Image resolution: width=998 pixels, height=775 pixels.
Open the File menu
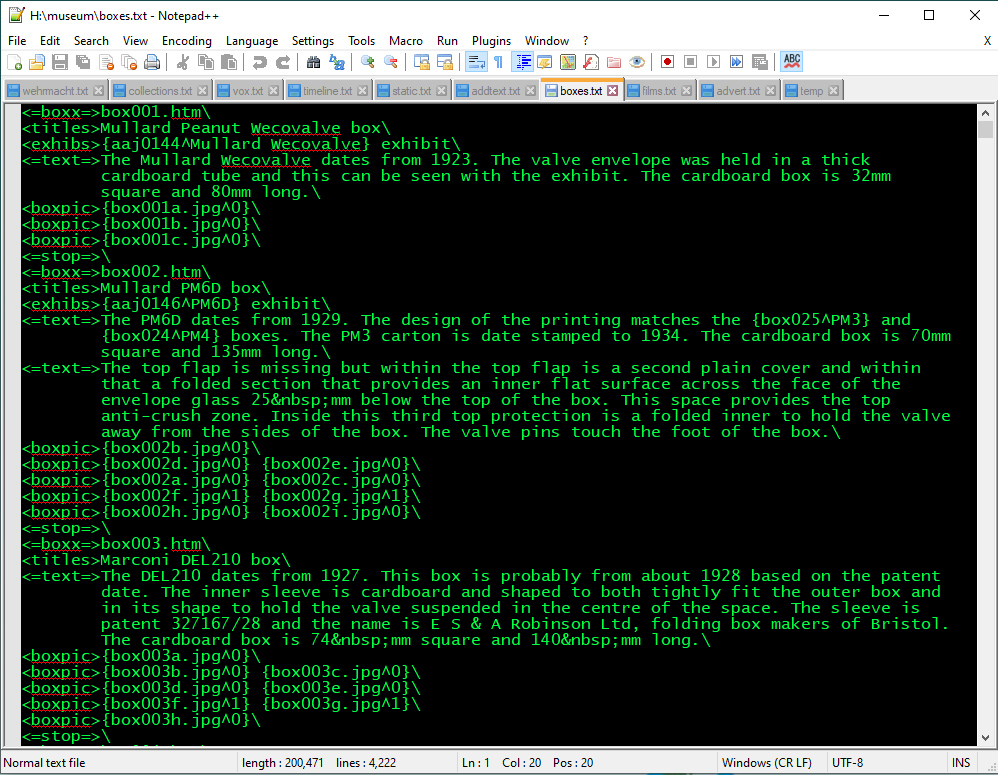[x=17, y=41]
